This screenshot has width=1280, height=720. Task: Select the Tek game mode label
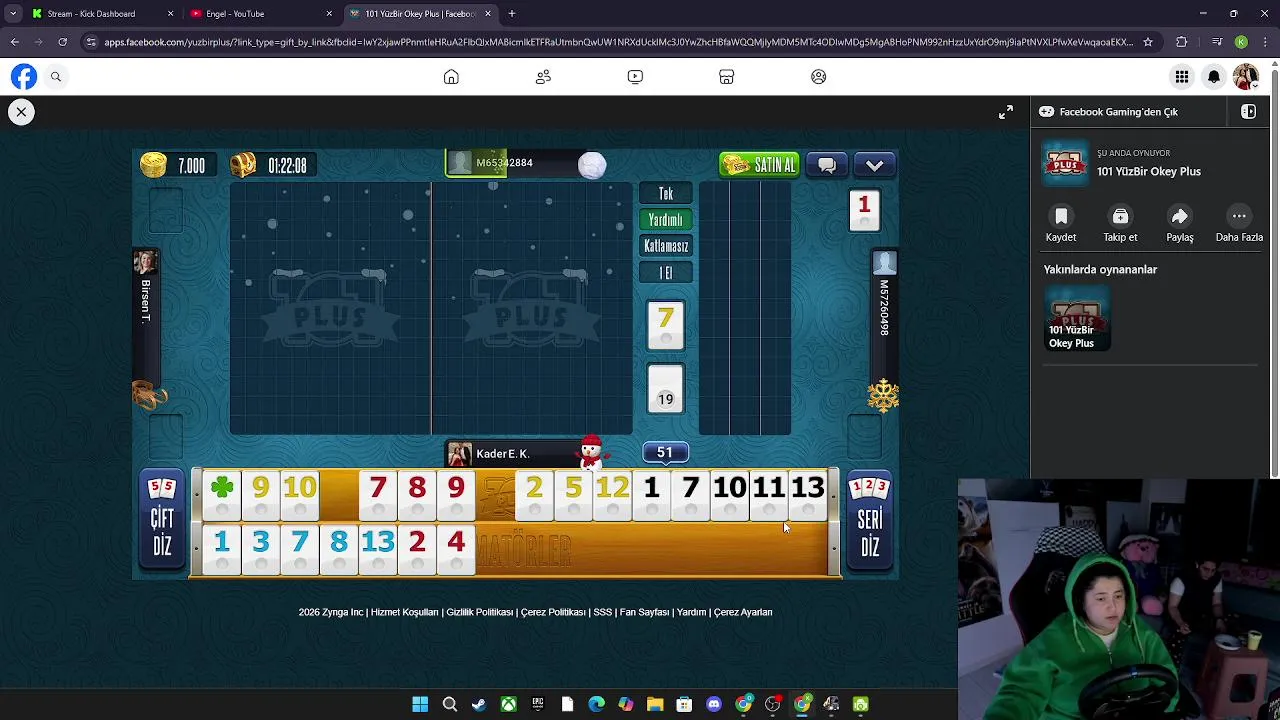pos(666,194)
